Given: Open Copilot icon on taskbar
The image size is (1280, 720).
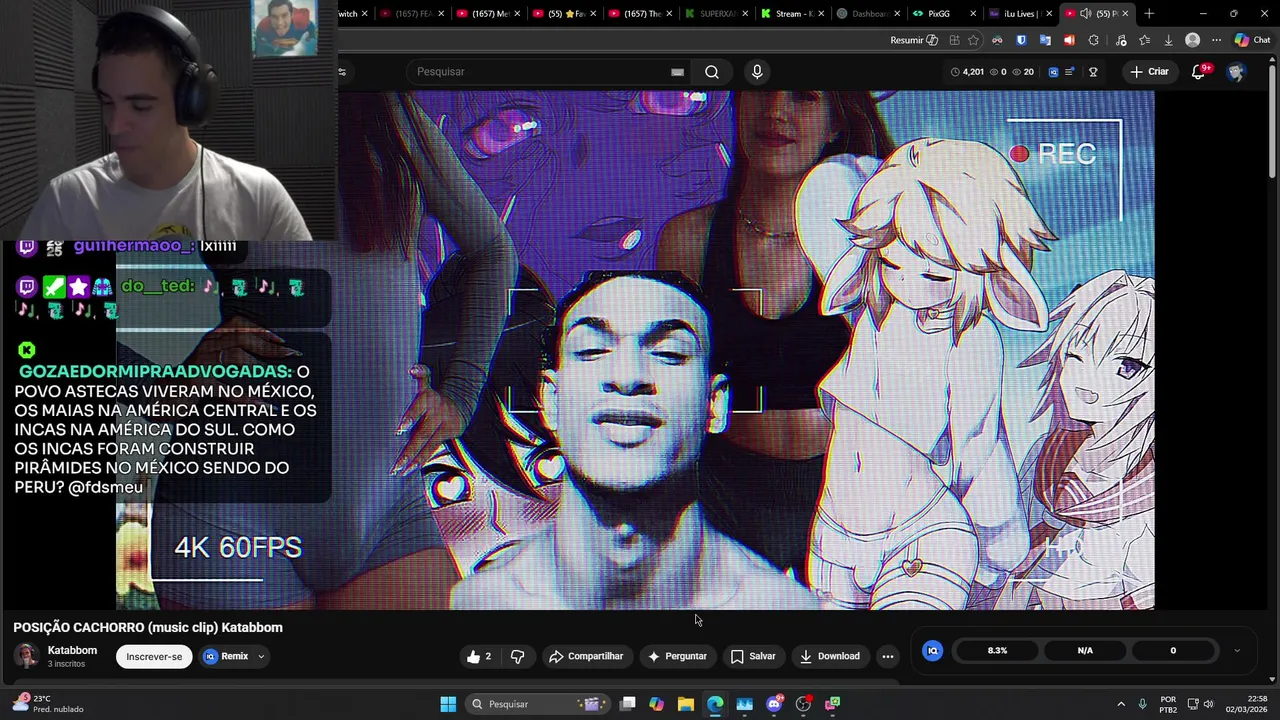Looking at the screenshot, I should [x=656, y=704].
